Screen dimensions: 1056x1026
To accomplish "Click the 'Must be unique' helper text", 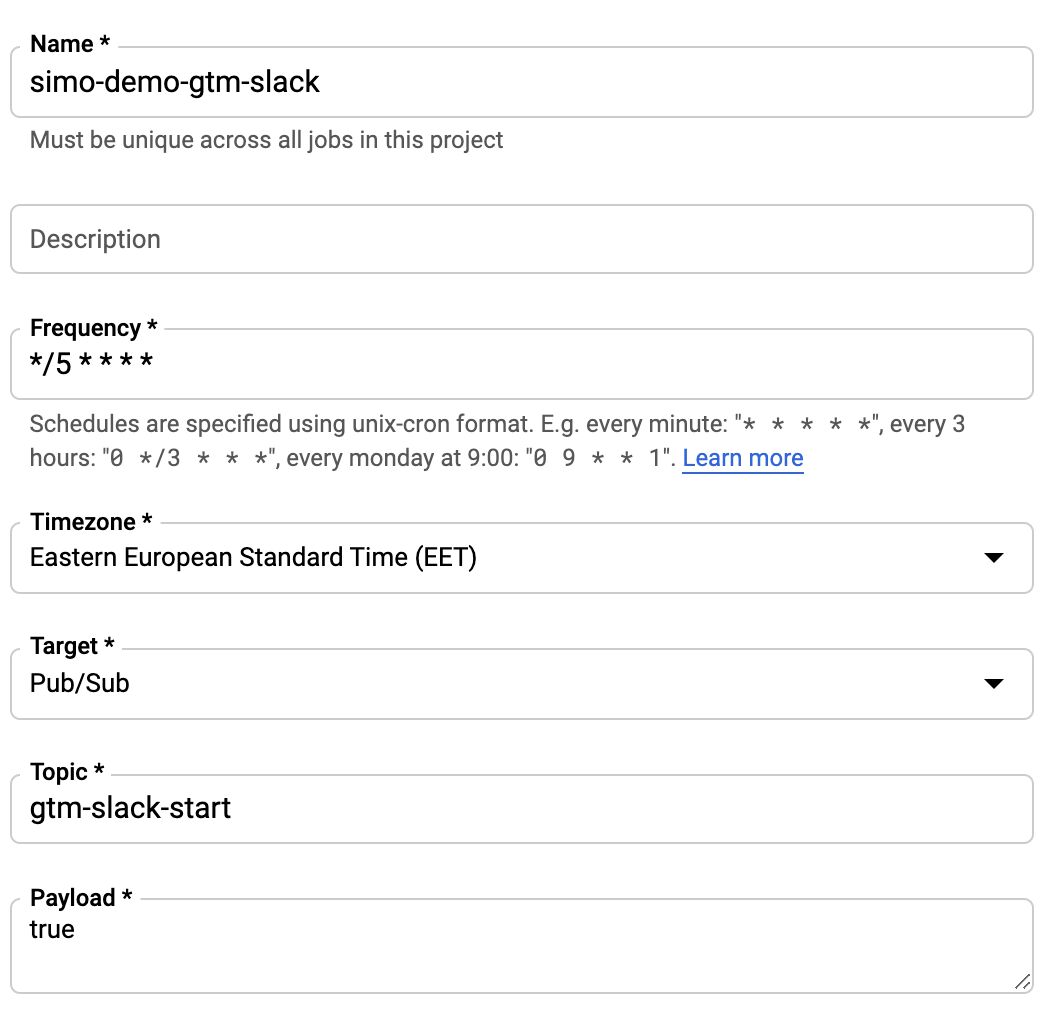I will (266, 140).
